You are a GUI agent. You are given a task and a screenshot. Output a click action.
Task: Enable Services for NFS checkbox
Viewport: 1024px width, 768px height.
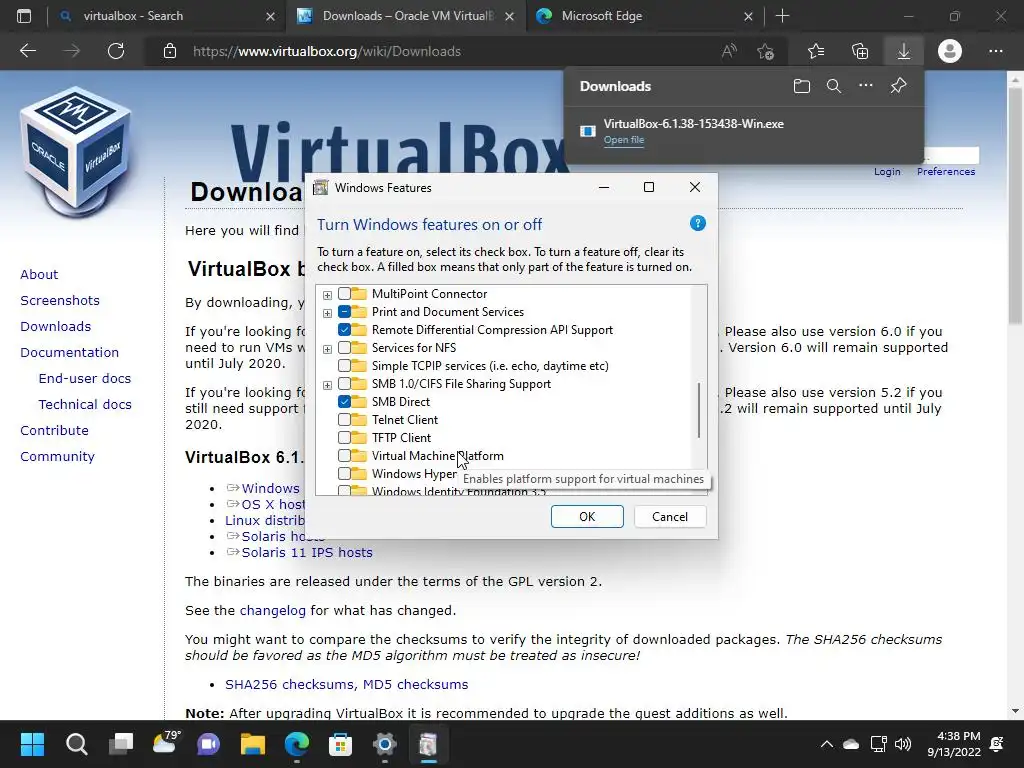tap(344, 348)
